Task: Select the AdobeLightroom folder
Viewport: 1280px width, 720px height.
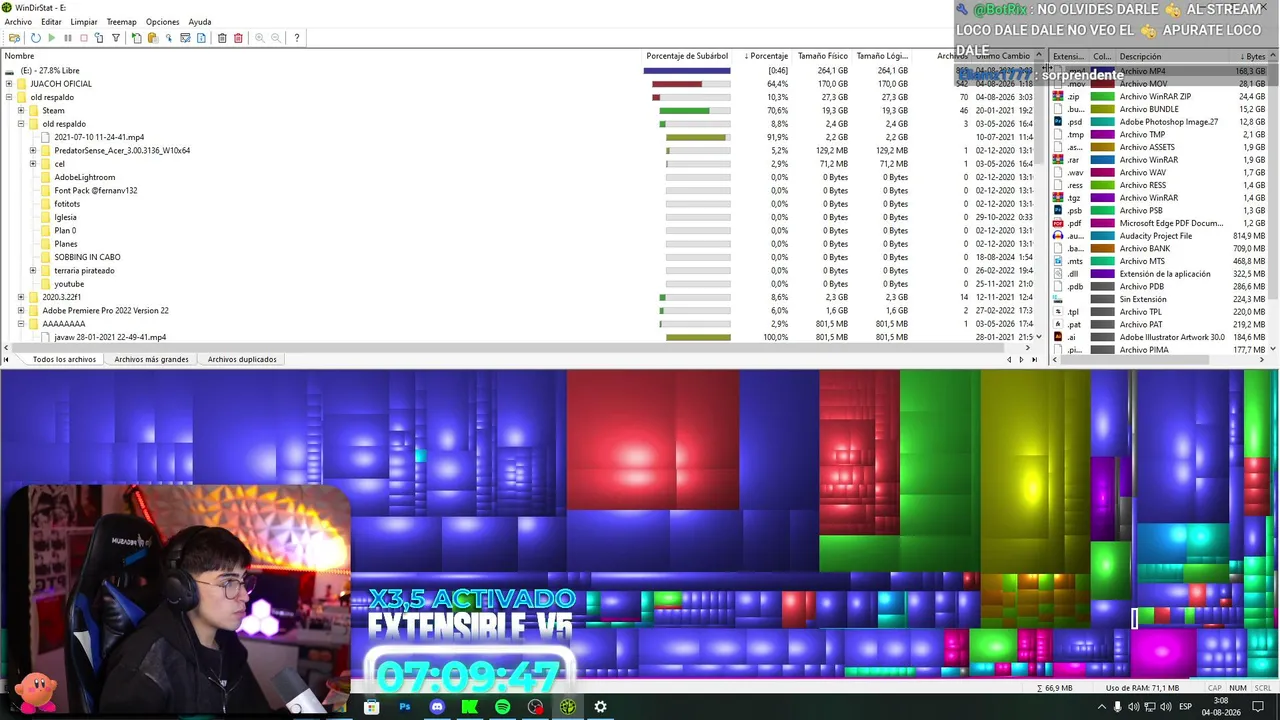Action: (84, 177)
